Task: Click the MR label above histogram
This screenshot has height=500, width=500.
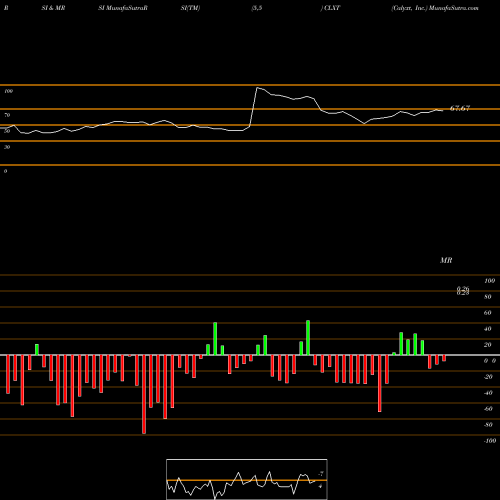Action: 446,260
